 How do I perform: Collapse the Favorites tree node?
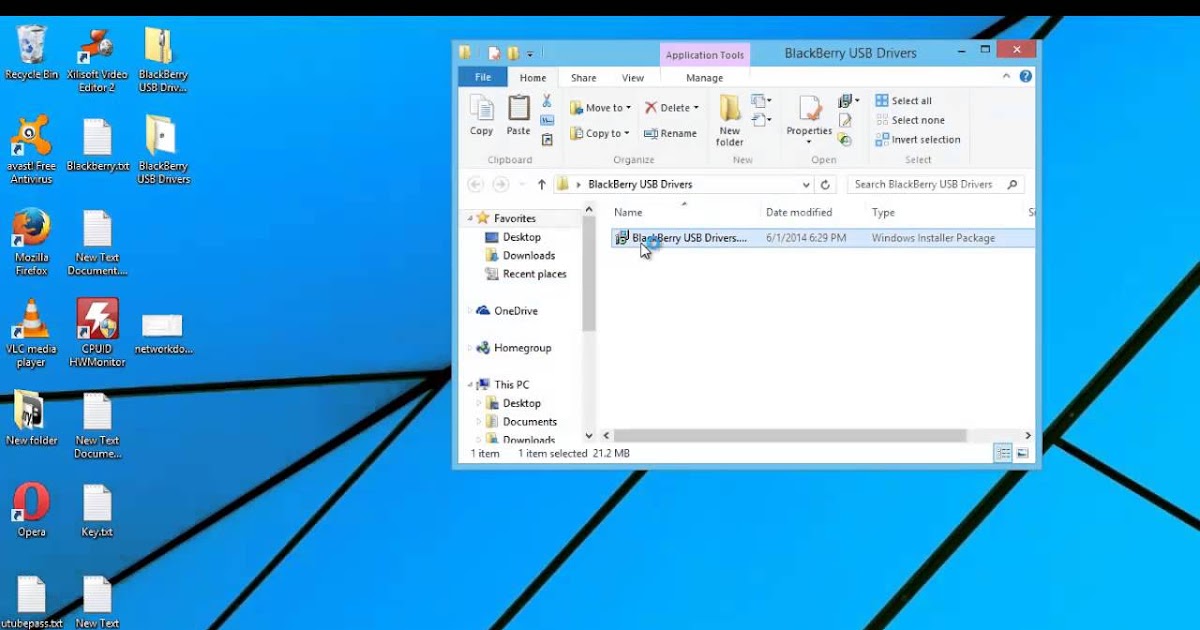coord(470,218)
